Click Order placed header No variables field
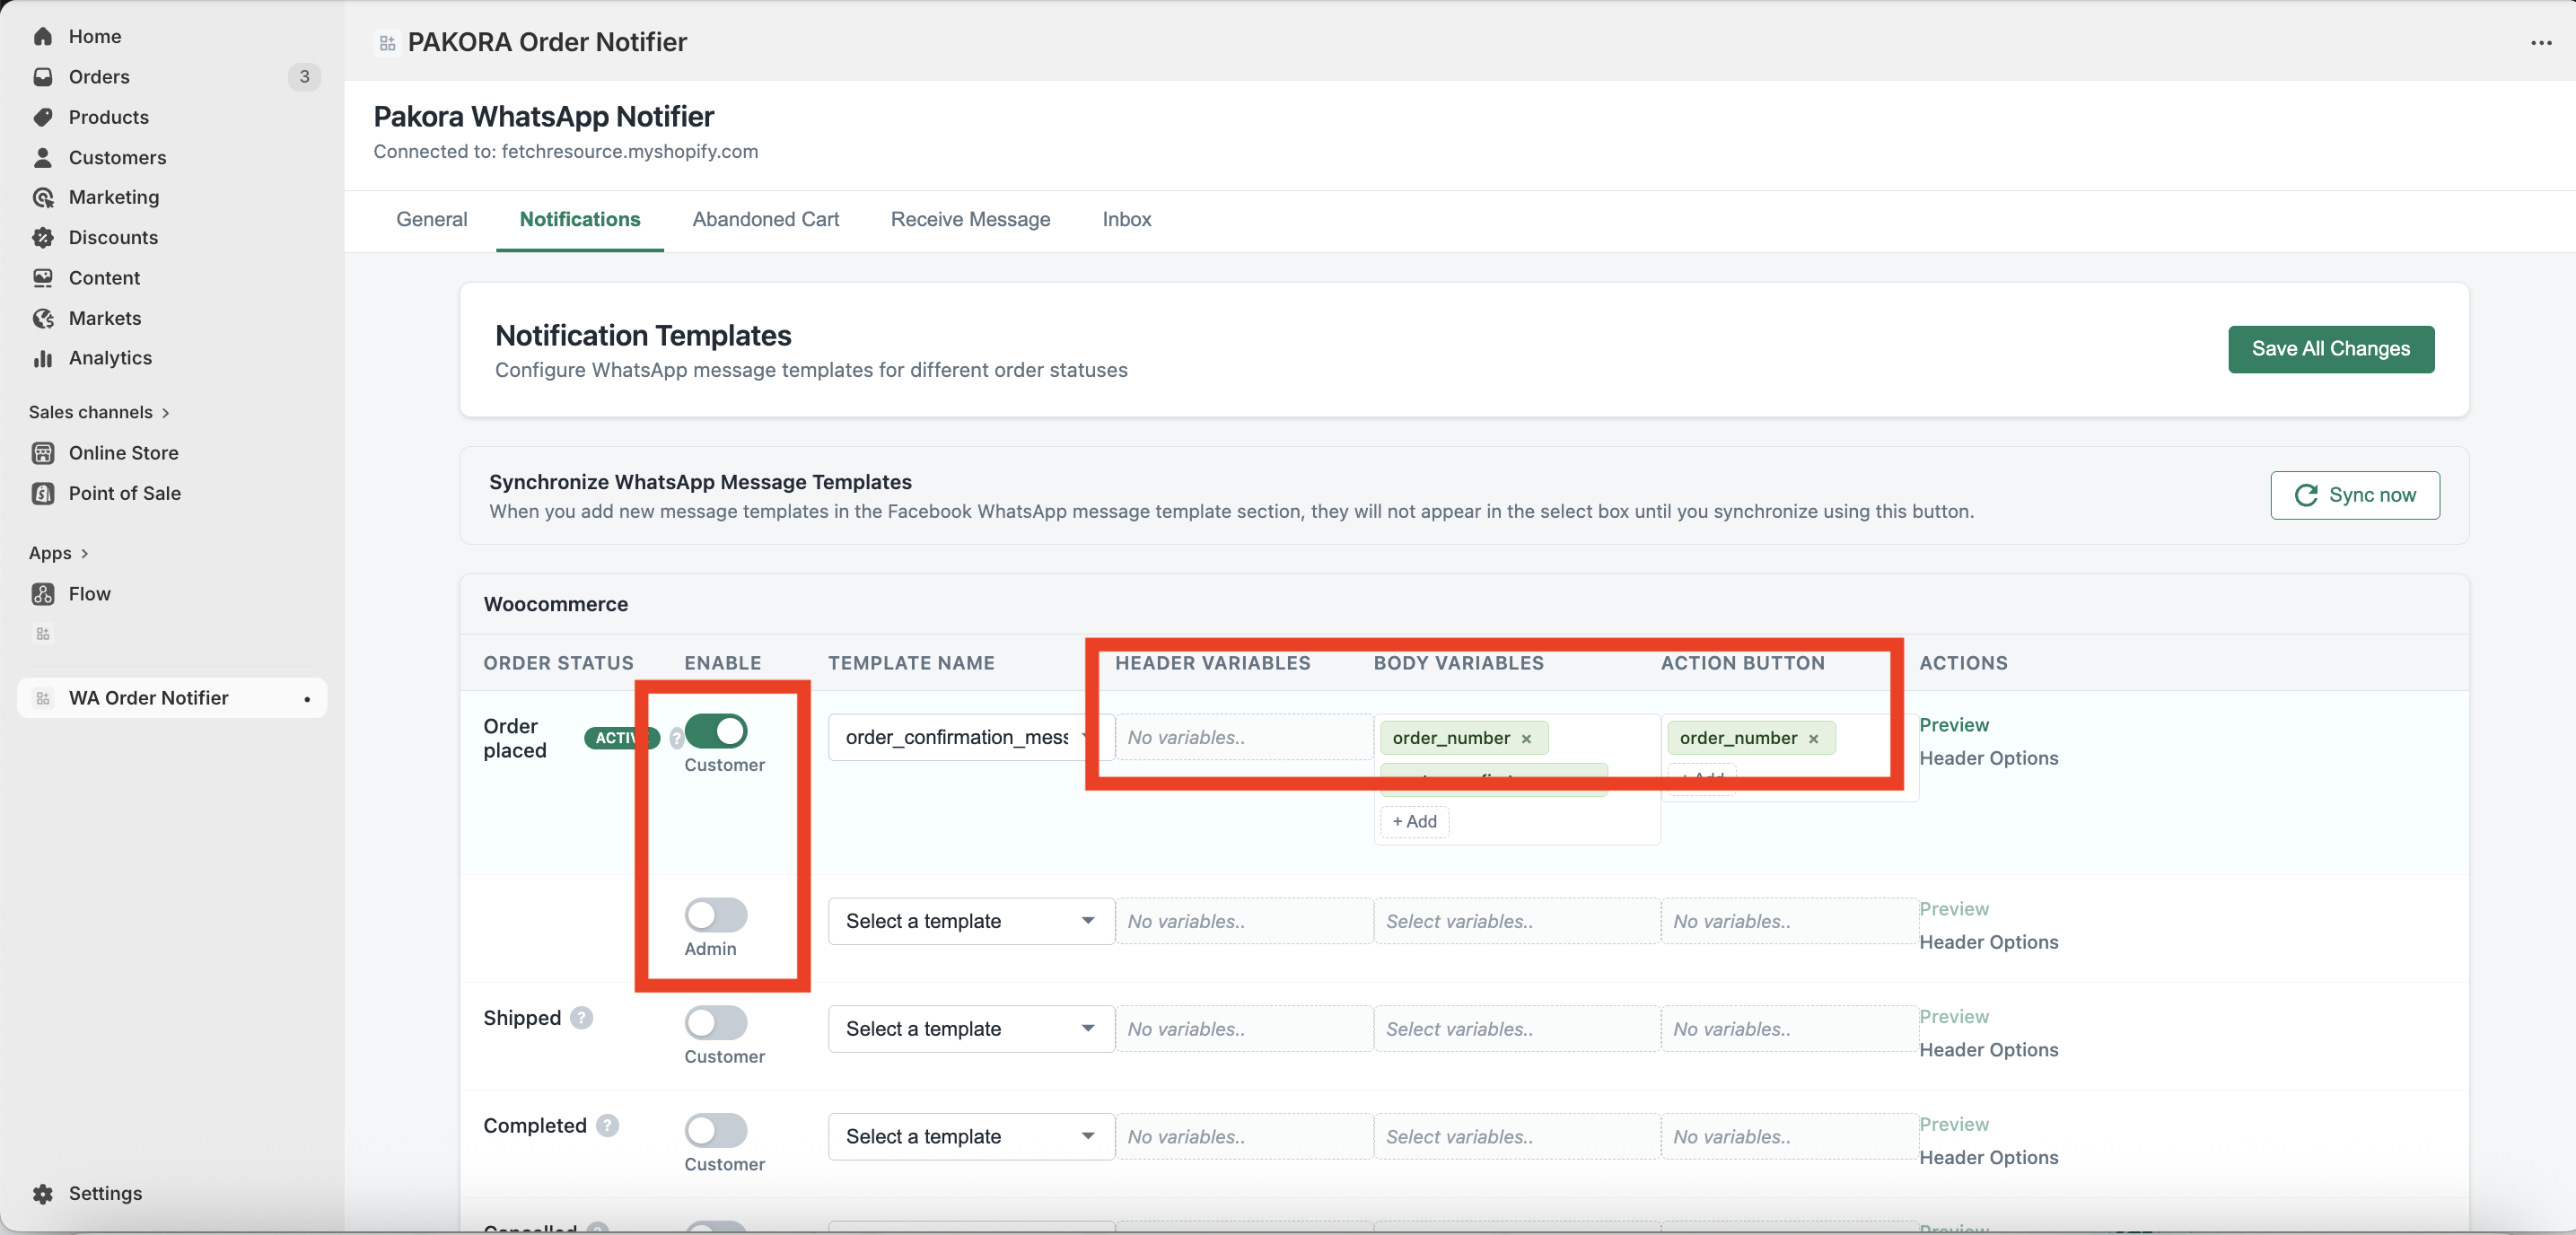This screenshot has width=2576, height=1235. 1244,737
